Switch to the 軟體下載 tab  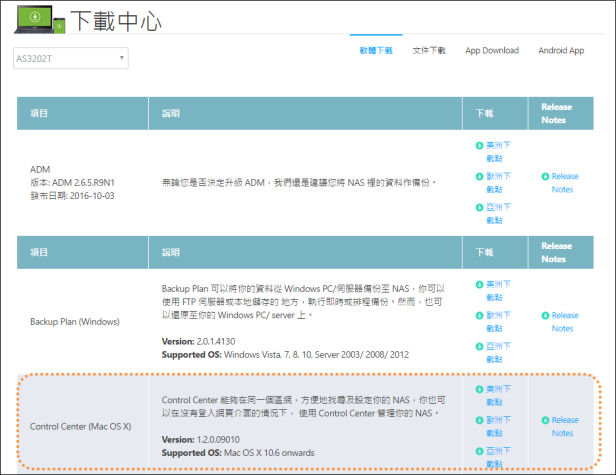376,50
